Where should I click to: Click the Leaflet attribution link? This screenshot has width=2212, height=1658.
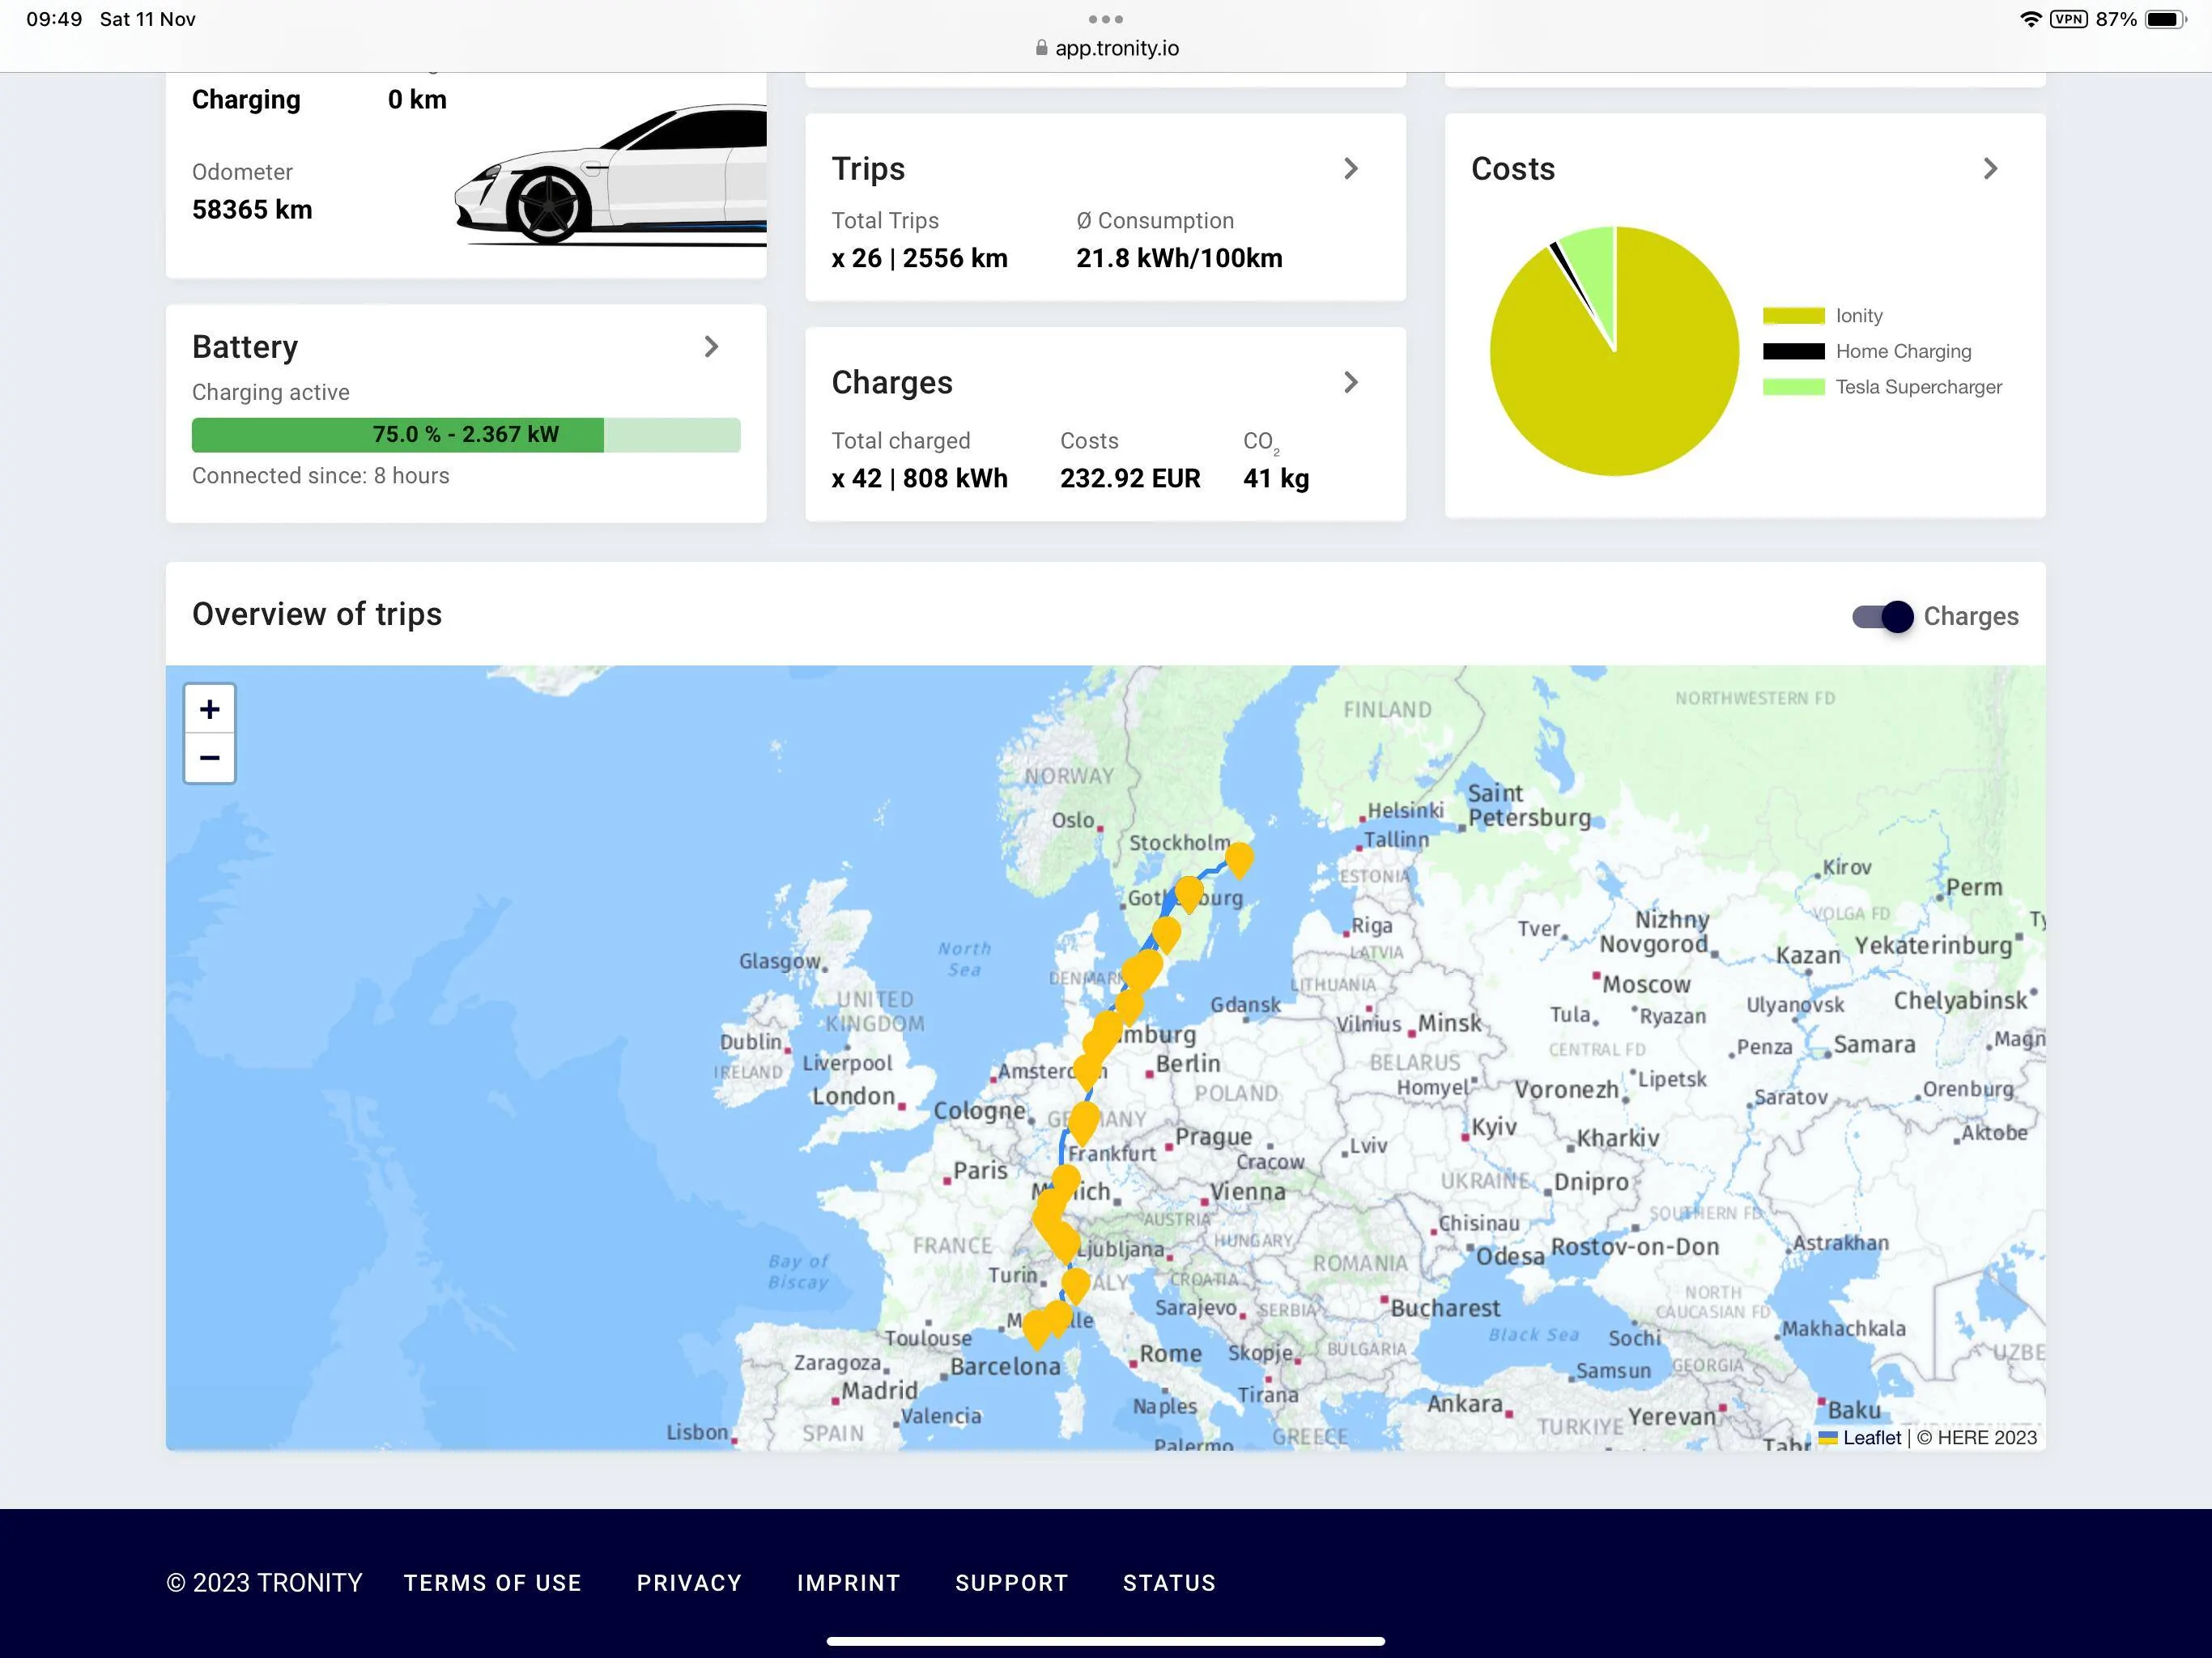point(1871,1438)
